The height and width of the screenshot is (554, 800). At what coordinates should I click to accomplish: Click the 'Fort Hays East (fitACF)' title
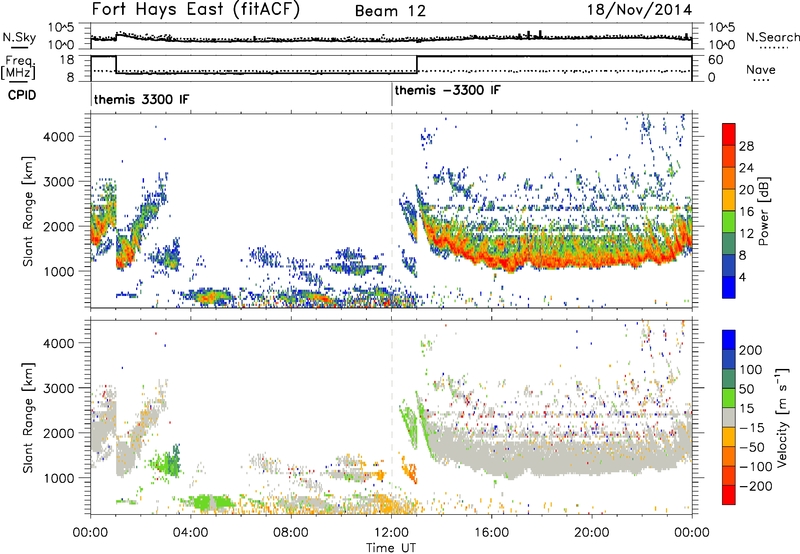(x=196, y=10)
